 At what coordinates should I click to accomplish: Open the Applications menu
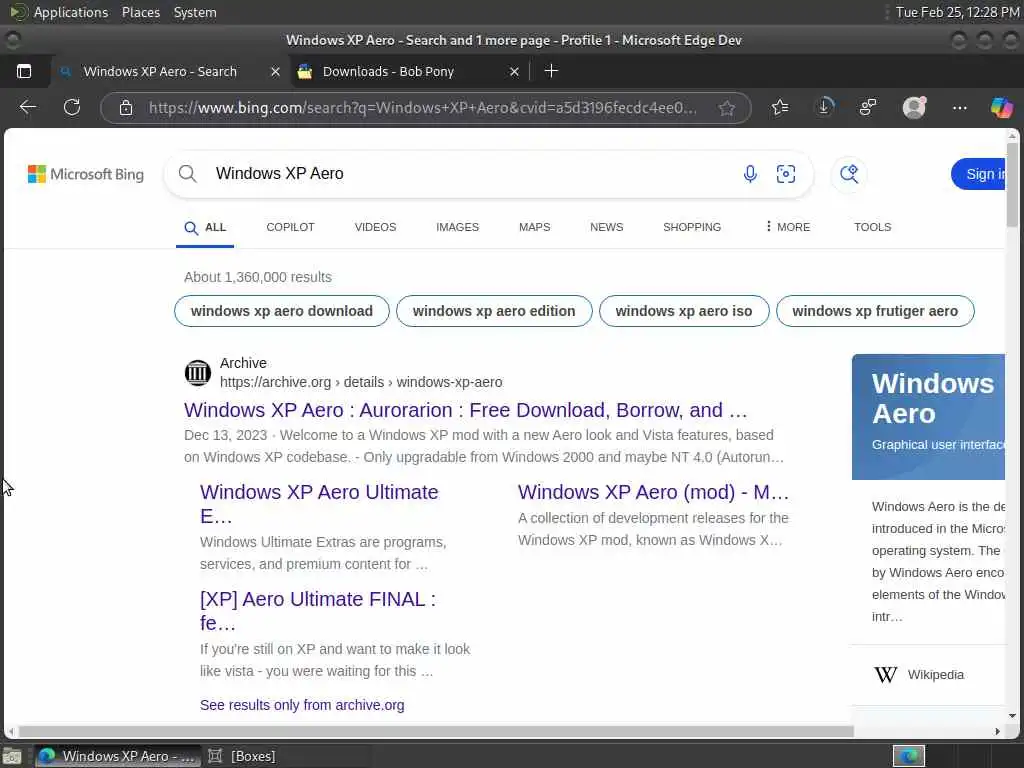(59, 12)
